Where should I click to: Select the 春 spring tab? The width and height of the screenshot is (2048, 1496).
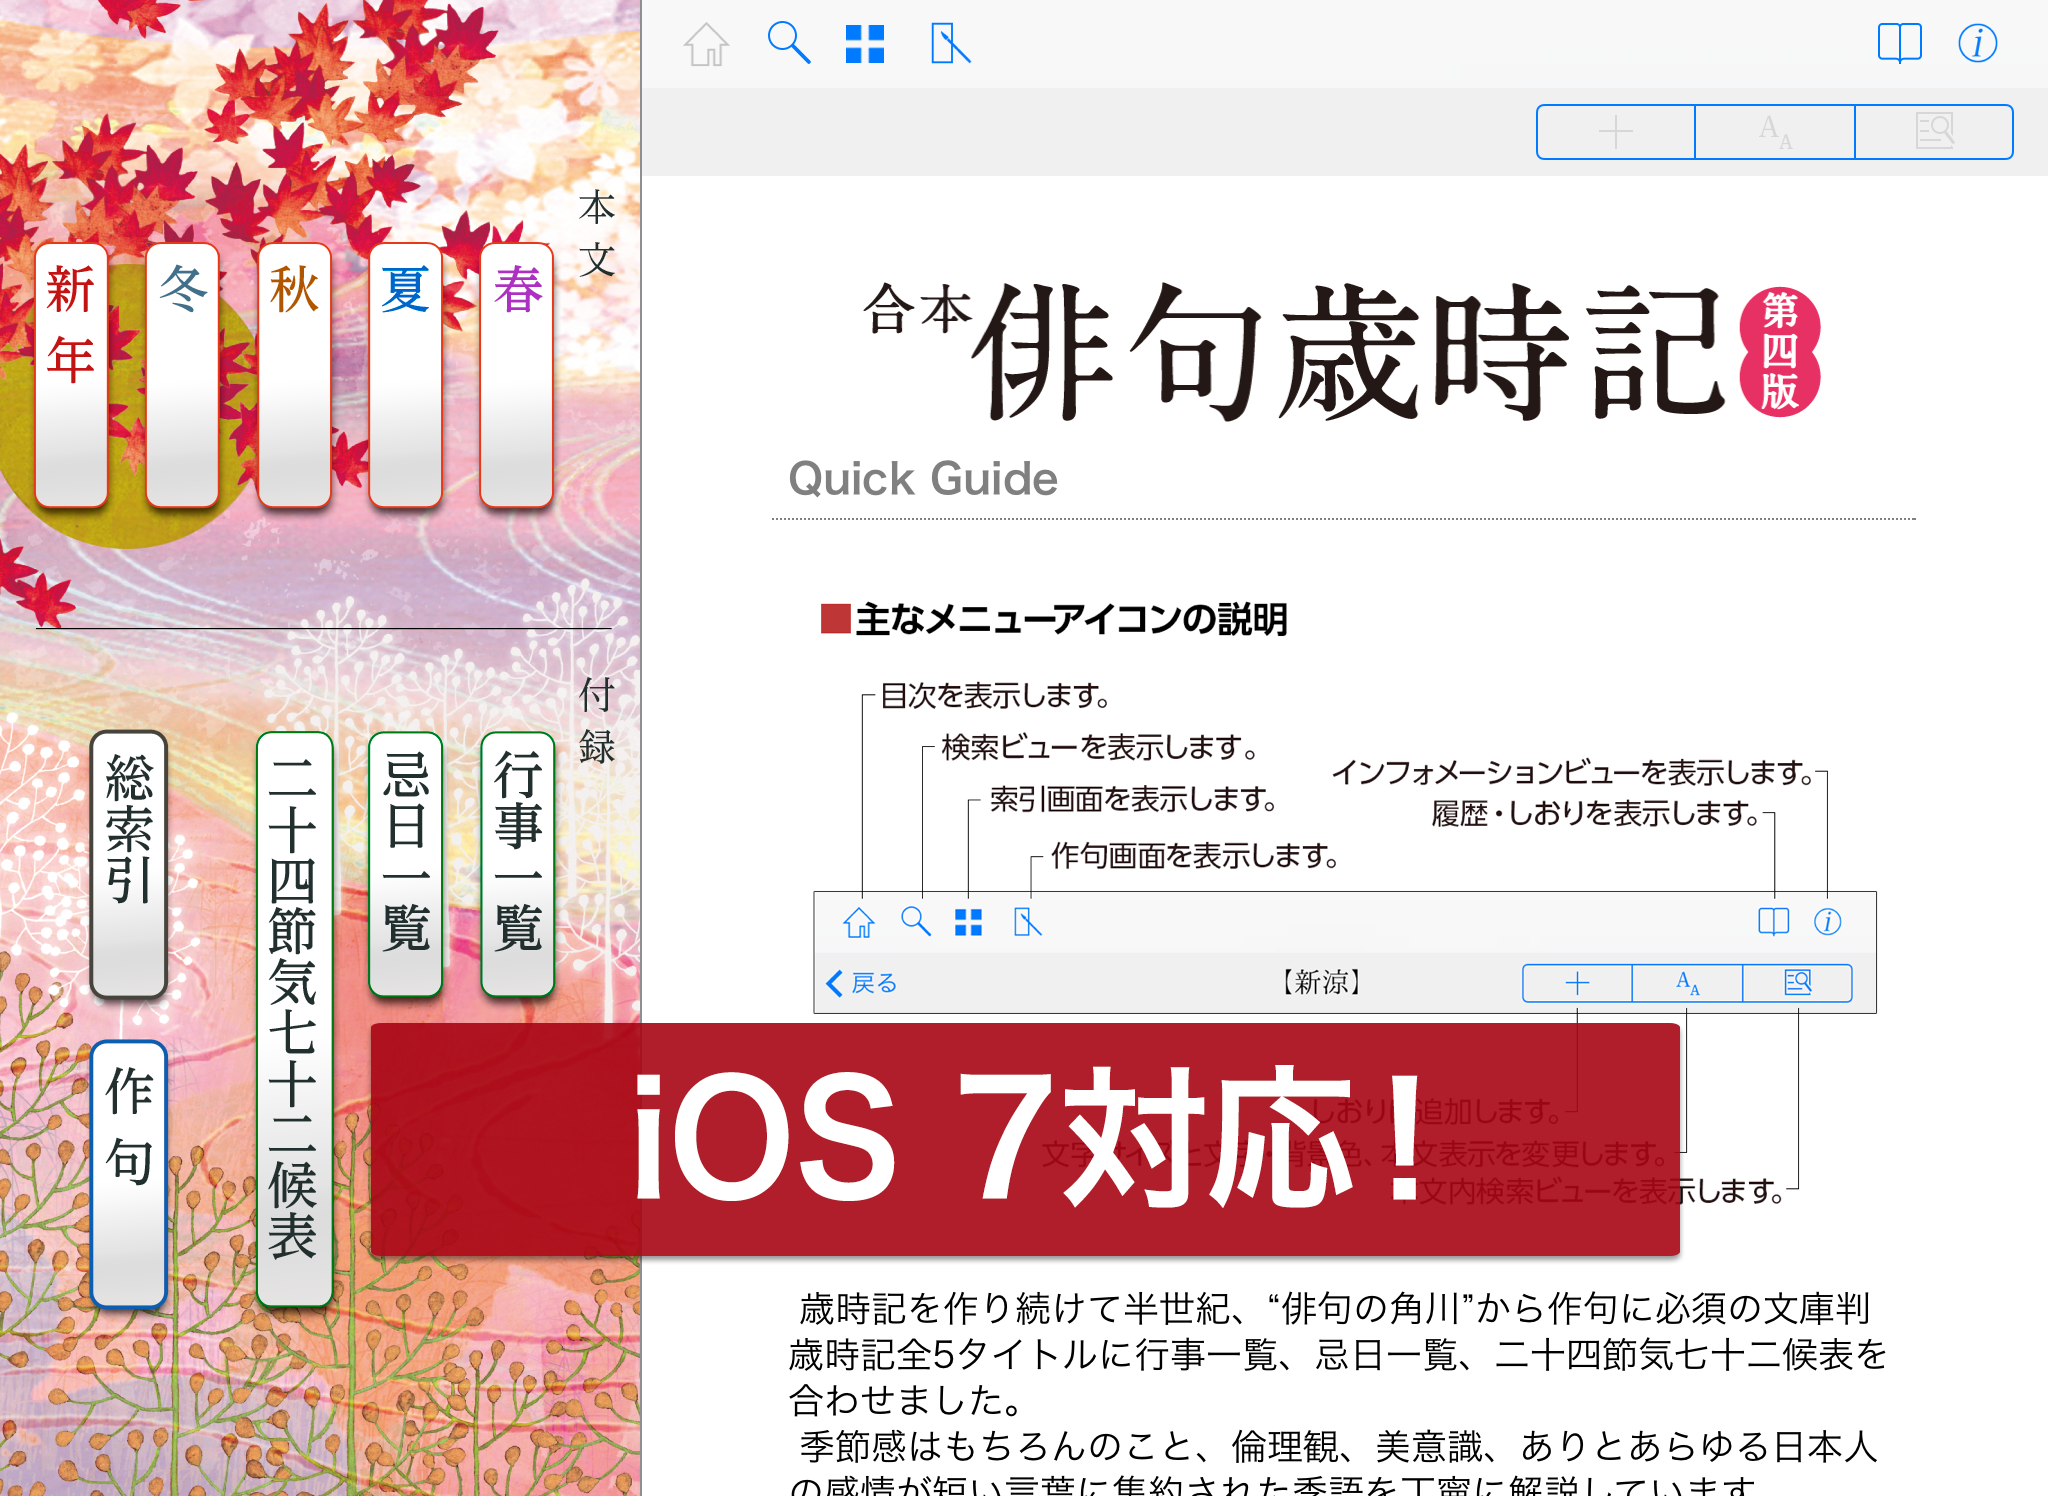pyautogui.click(x=517, y=375)
